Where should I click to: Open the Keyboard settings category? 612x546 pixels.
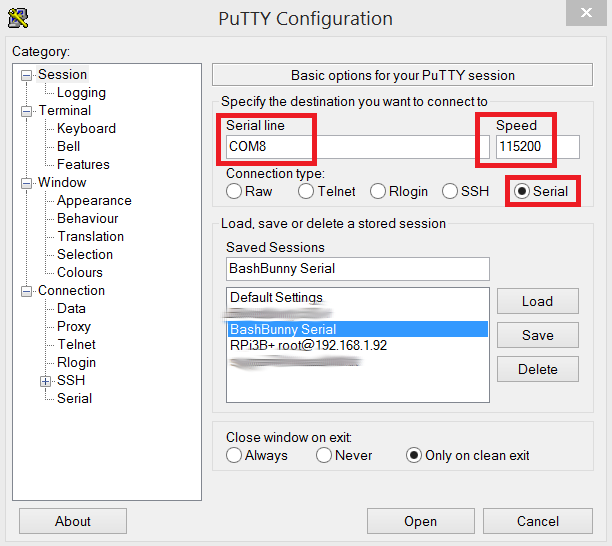(x=86, y=128)
